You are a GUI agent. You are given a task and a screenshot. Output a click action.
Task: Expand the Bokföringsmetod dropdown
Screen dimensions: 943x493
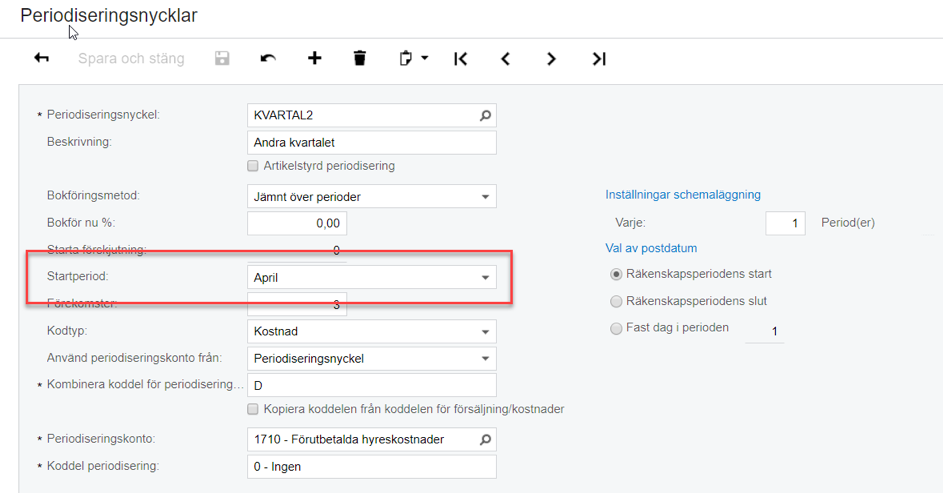(x=485, y=197)
